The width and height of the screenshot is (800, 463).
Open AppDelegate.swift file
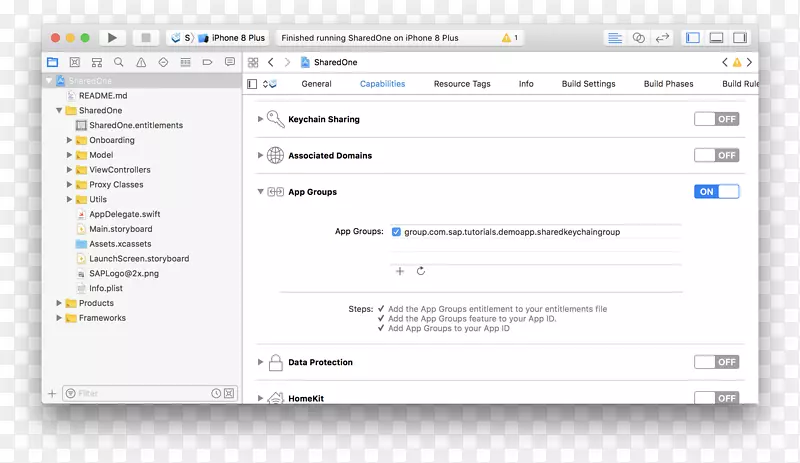[124, 214]
